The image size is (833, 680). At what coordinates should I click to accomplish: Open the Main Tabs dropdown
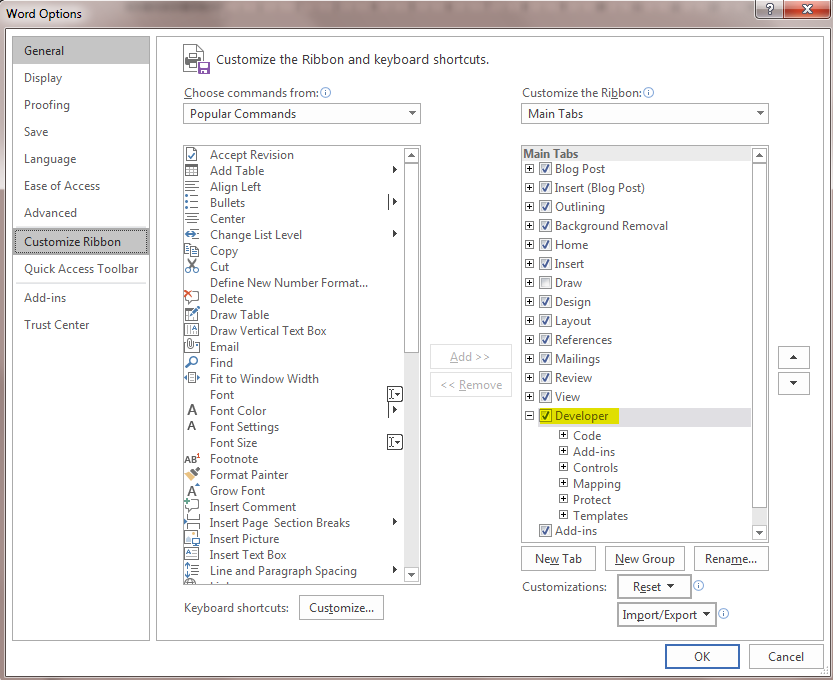tap(644, 113)
